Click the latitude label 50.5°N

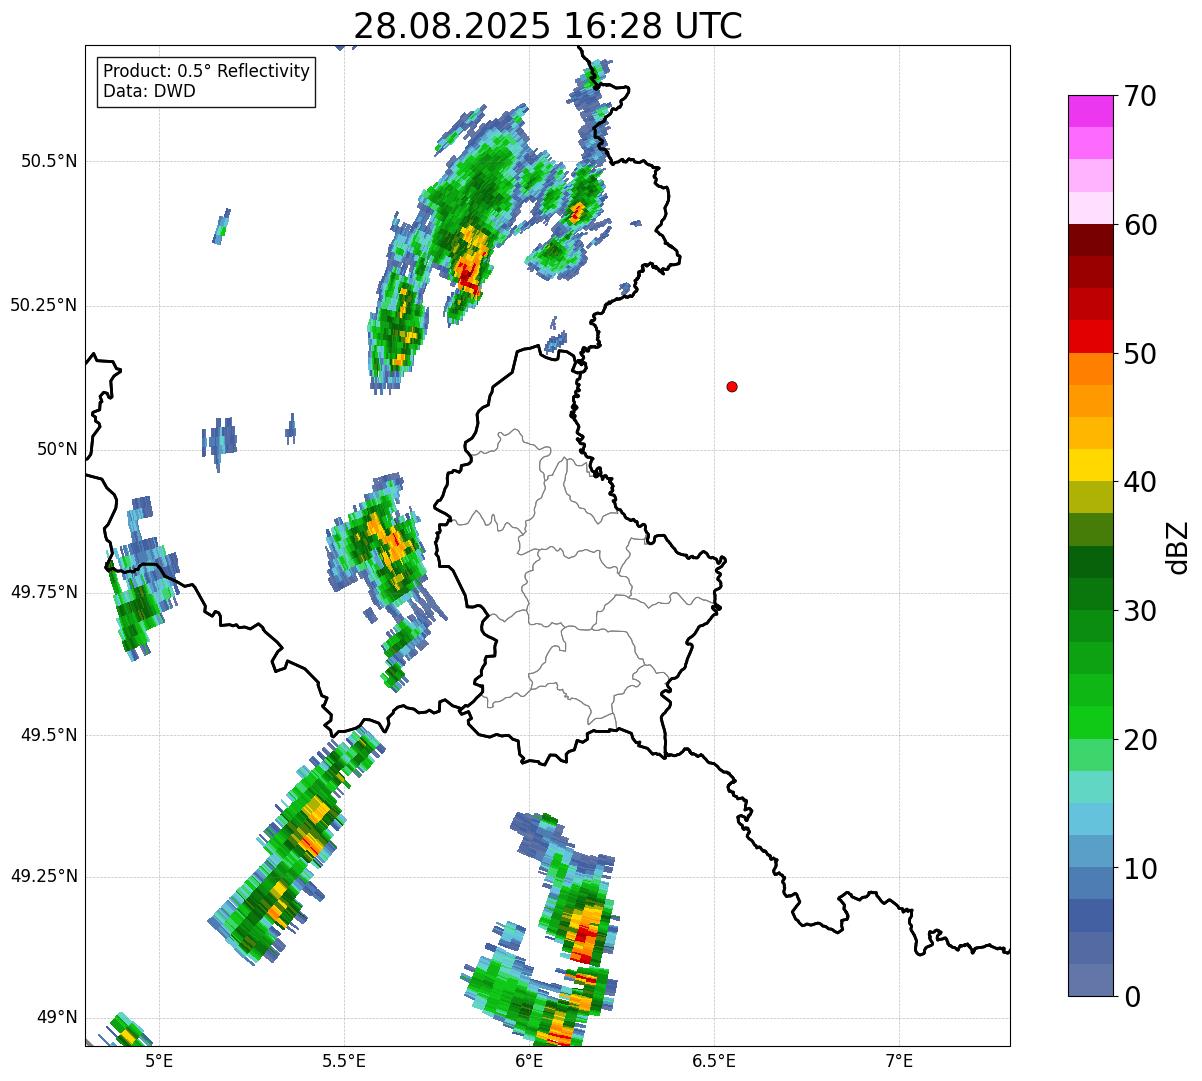[49, 161]
